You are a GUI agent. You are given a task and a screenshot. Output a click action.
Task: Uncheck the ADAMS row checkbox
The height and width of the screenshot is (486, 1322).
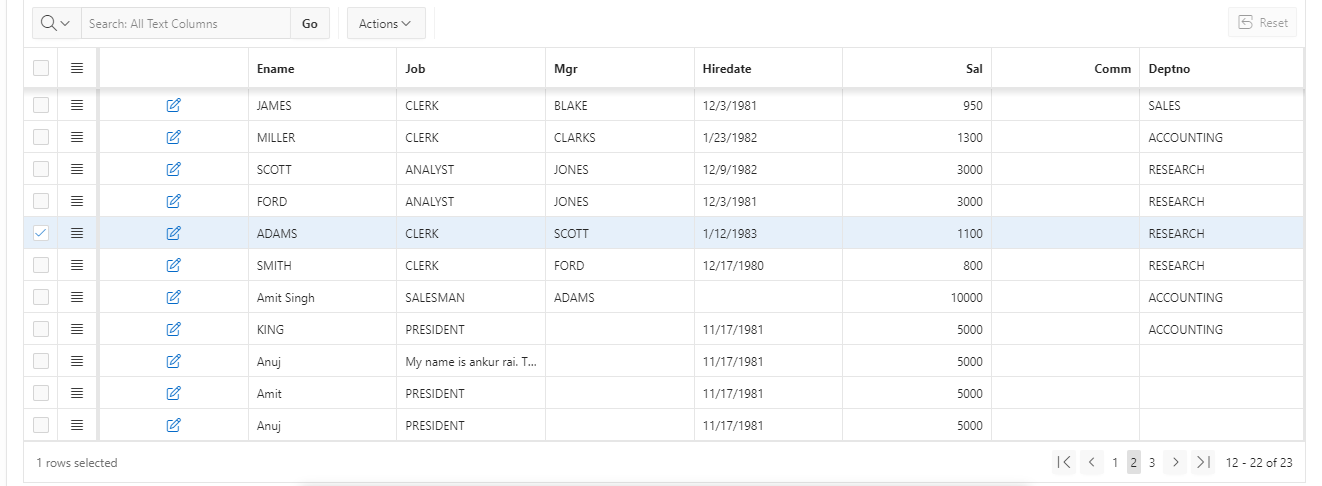pos(41,233)
